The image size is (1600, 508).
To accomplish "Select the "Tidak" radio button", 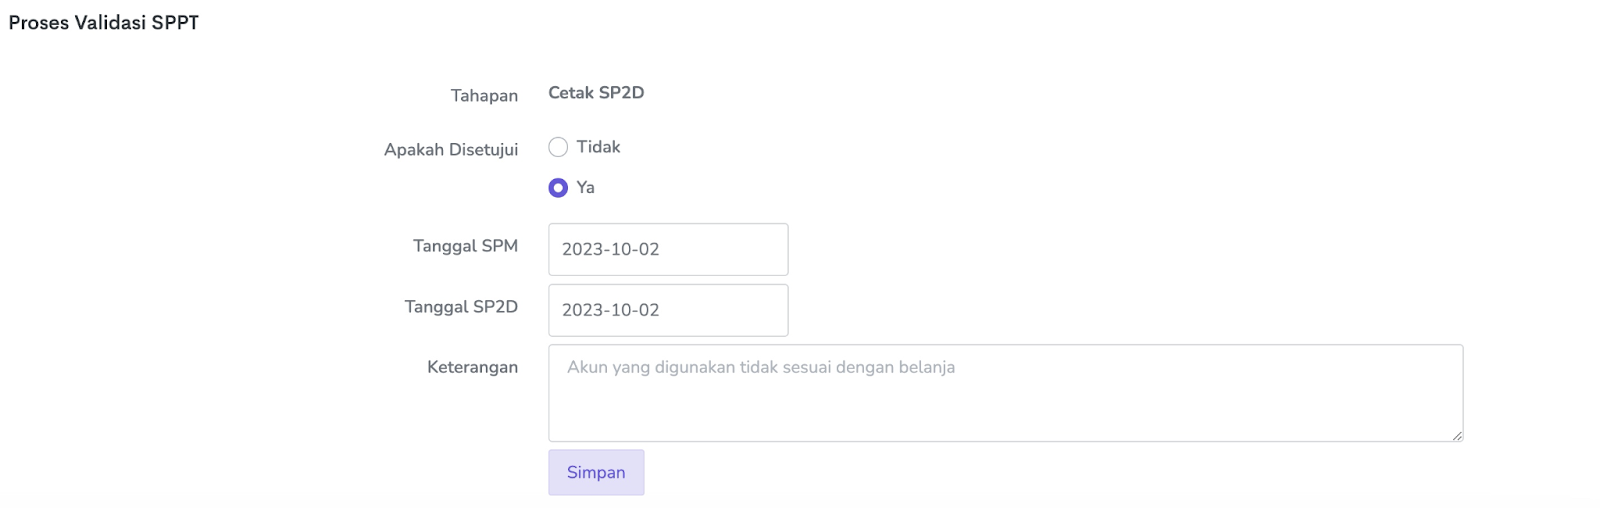I will click(558, 147).
